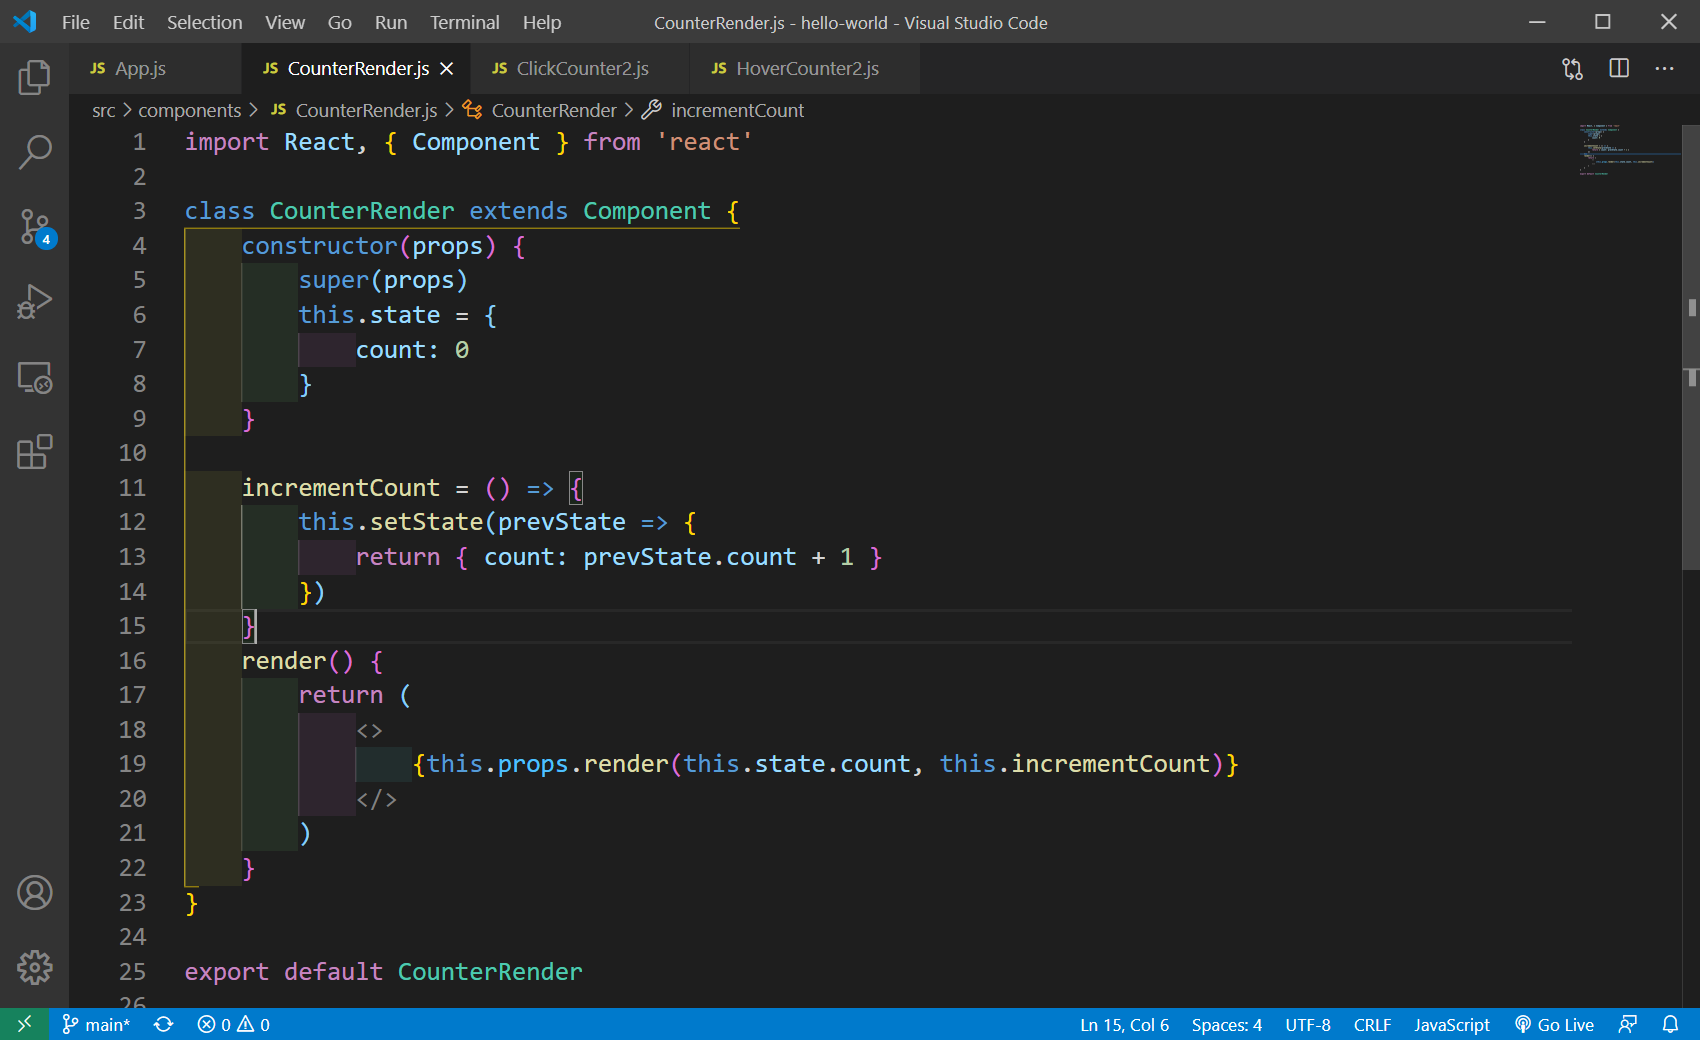This screenshot has height=1040, width=1700.
Task: Open the Search view in activity bar
Action: 34,152
